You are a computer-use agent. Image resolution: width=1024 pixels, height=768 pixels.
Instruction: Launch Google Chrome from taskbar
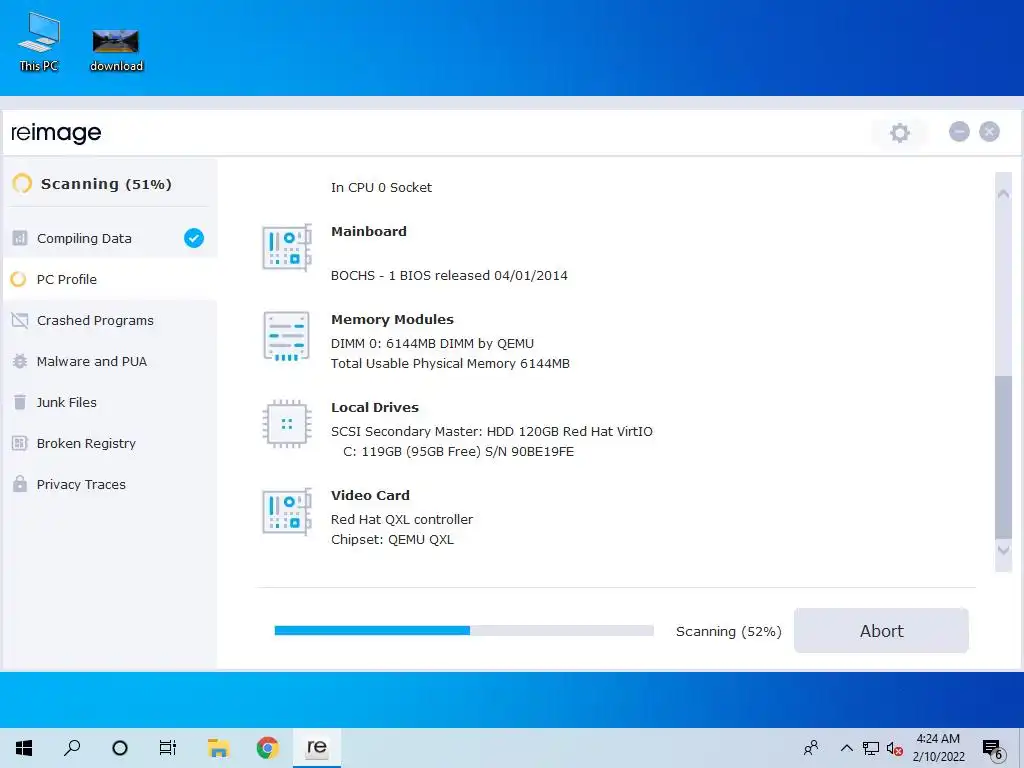tap(267, 748)
